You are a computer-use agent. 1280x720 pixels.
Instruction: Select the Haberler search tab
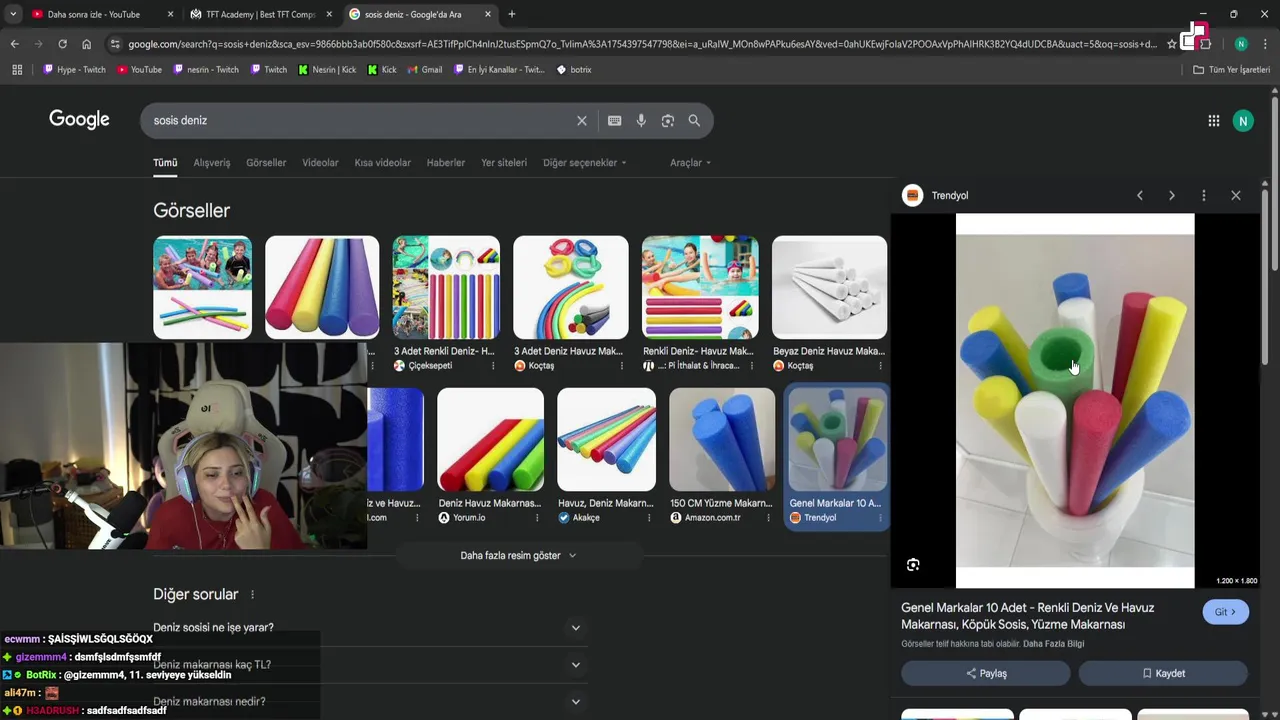[446, 163]
